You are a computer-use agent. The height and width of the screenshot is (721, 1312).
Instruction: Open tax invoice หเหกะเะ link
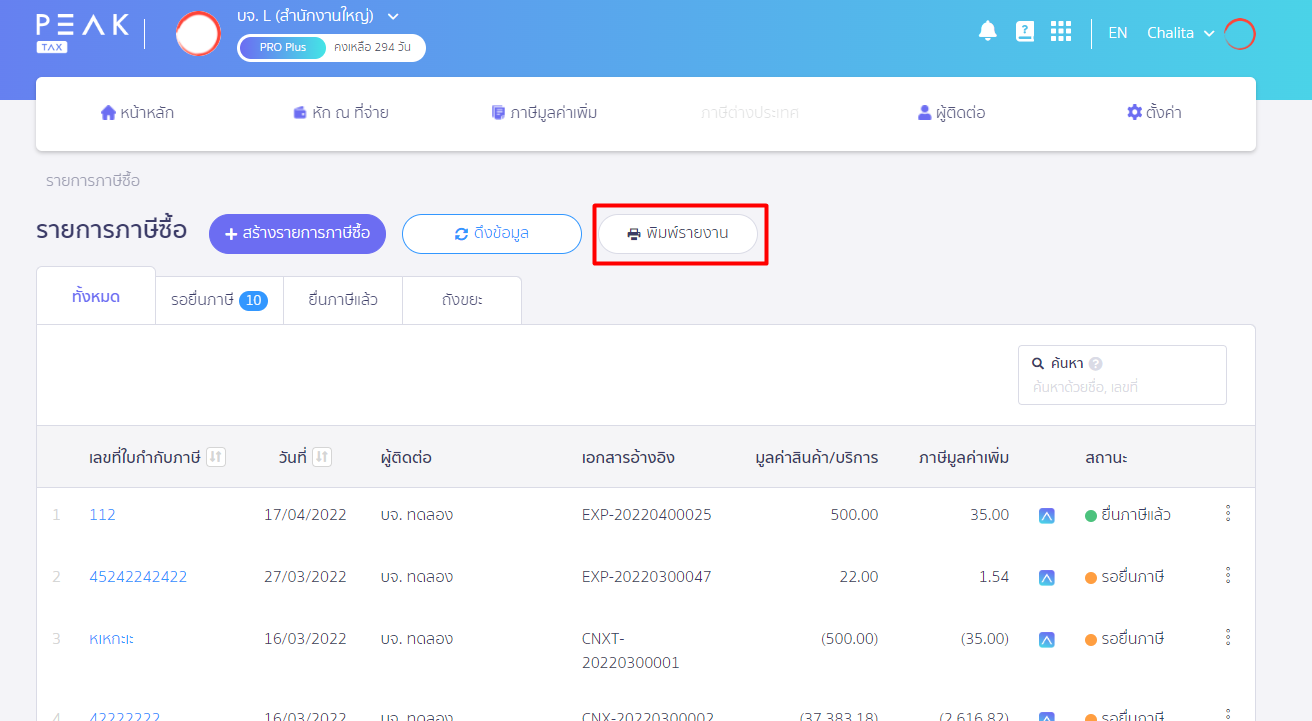coord(111,639)
